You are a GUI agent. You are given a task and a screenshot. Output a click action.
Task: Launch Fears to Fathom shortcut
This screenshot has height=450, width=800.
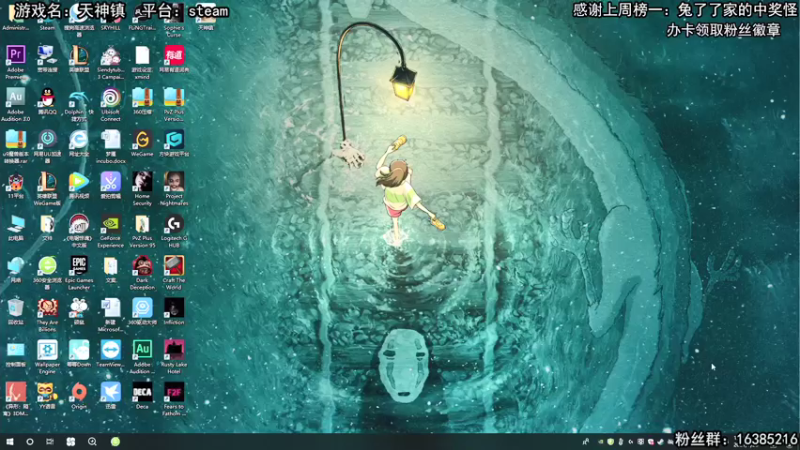coord(173,392)
